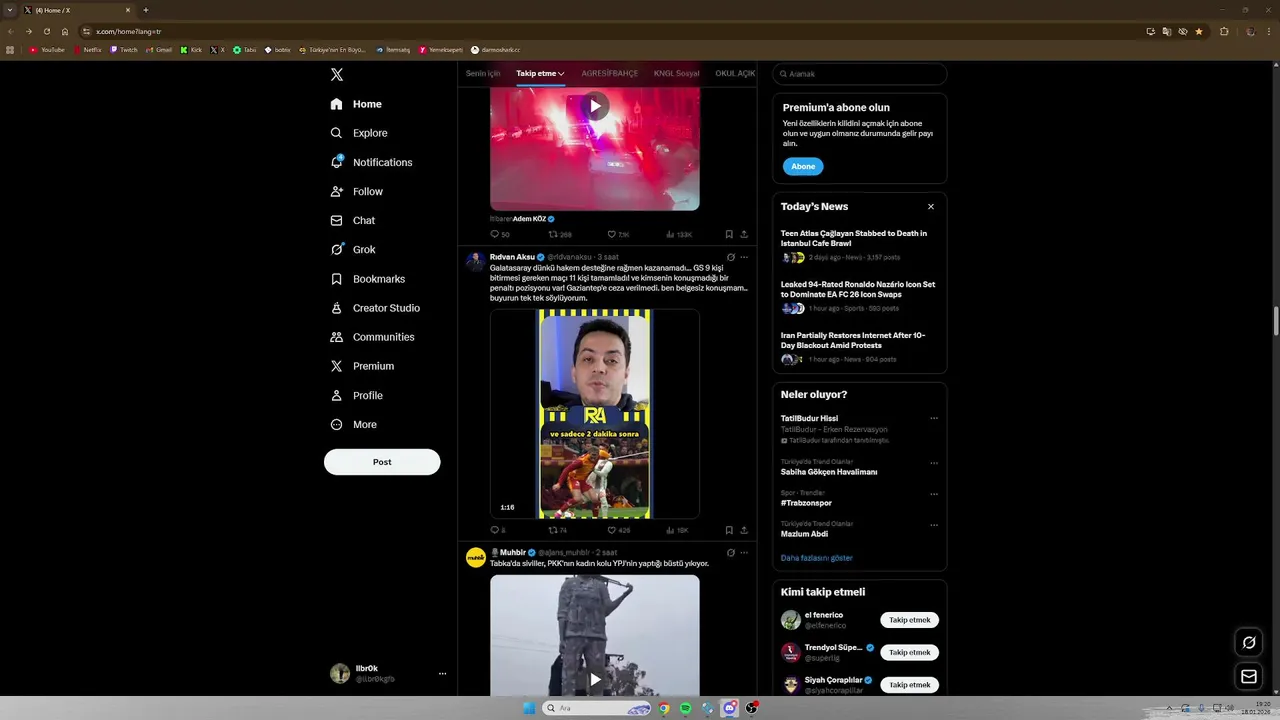The width and height of the screenshot is (1280, 720).
Task: Switch to KNGL Sosyal tab
Action: coord(677,73)
